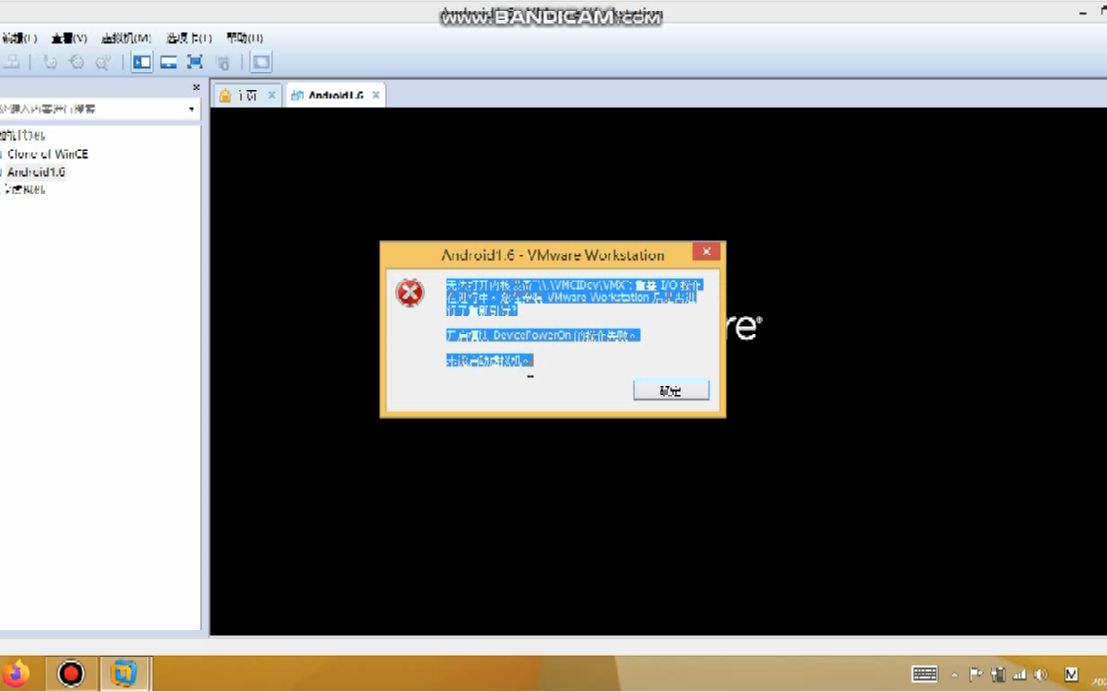Select Clone of WinCE in the library
The width and height of the screenshot is (1107, 692).
tap(48, 154)
